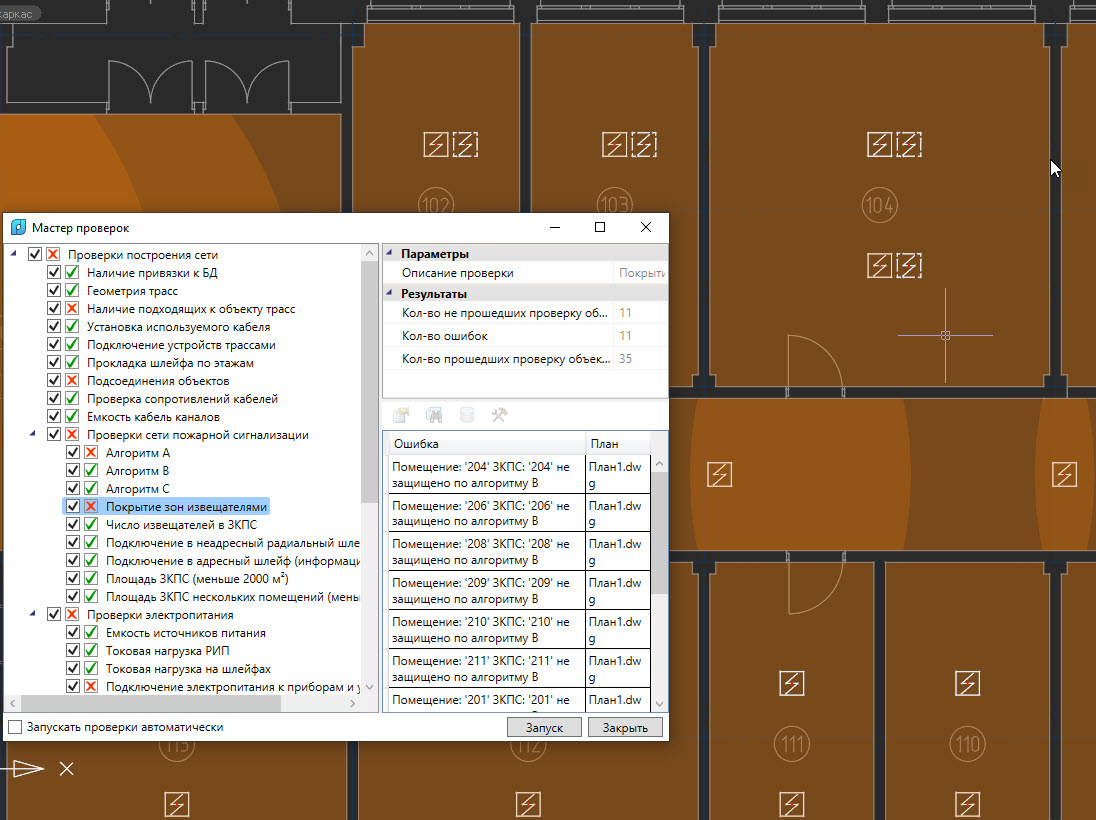1096x820 pixels.
Task: Open check settings via the wrench-and-hammer icon
Action: (500, 414)
